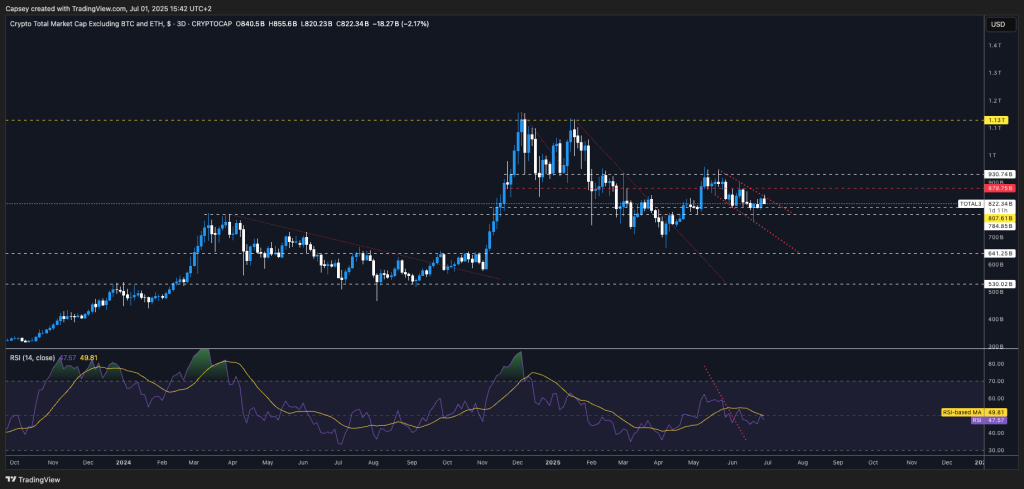Click the 400B price scale tick
Screen dimensions: 1024x489
coord(995,319)
